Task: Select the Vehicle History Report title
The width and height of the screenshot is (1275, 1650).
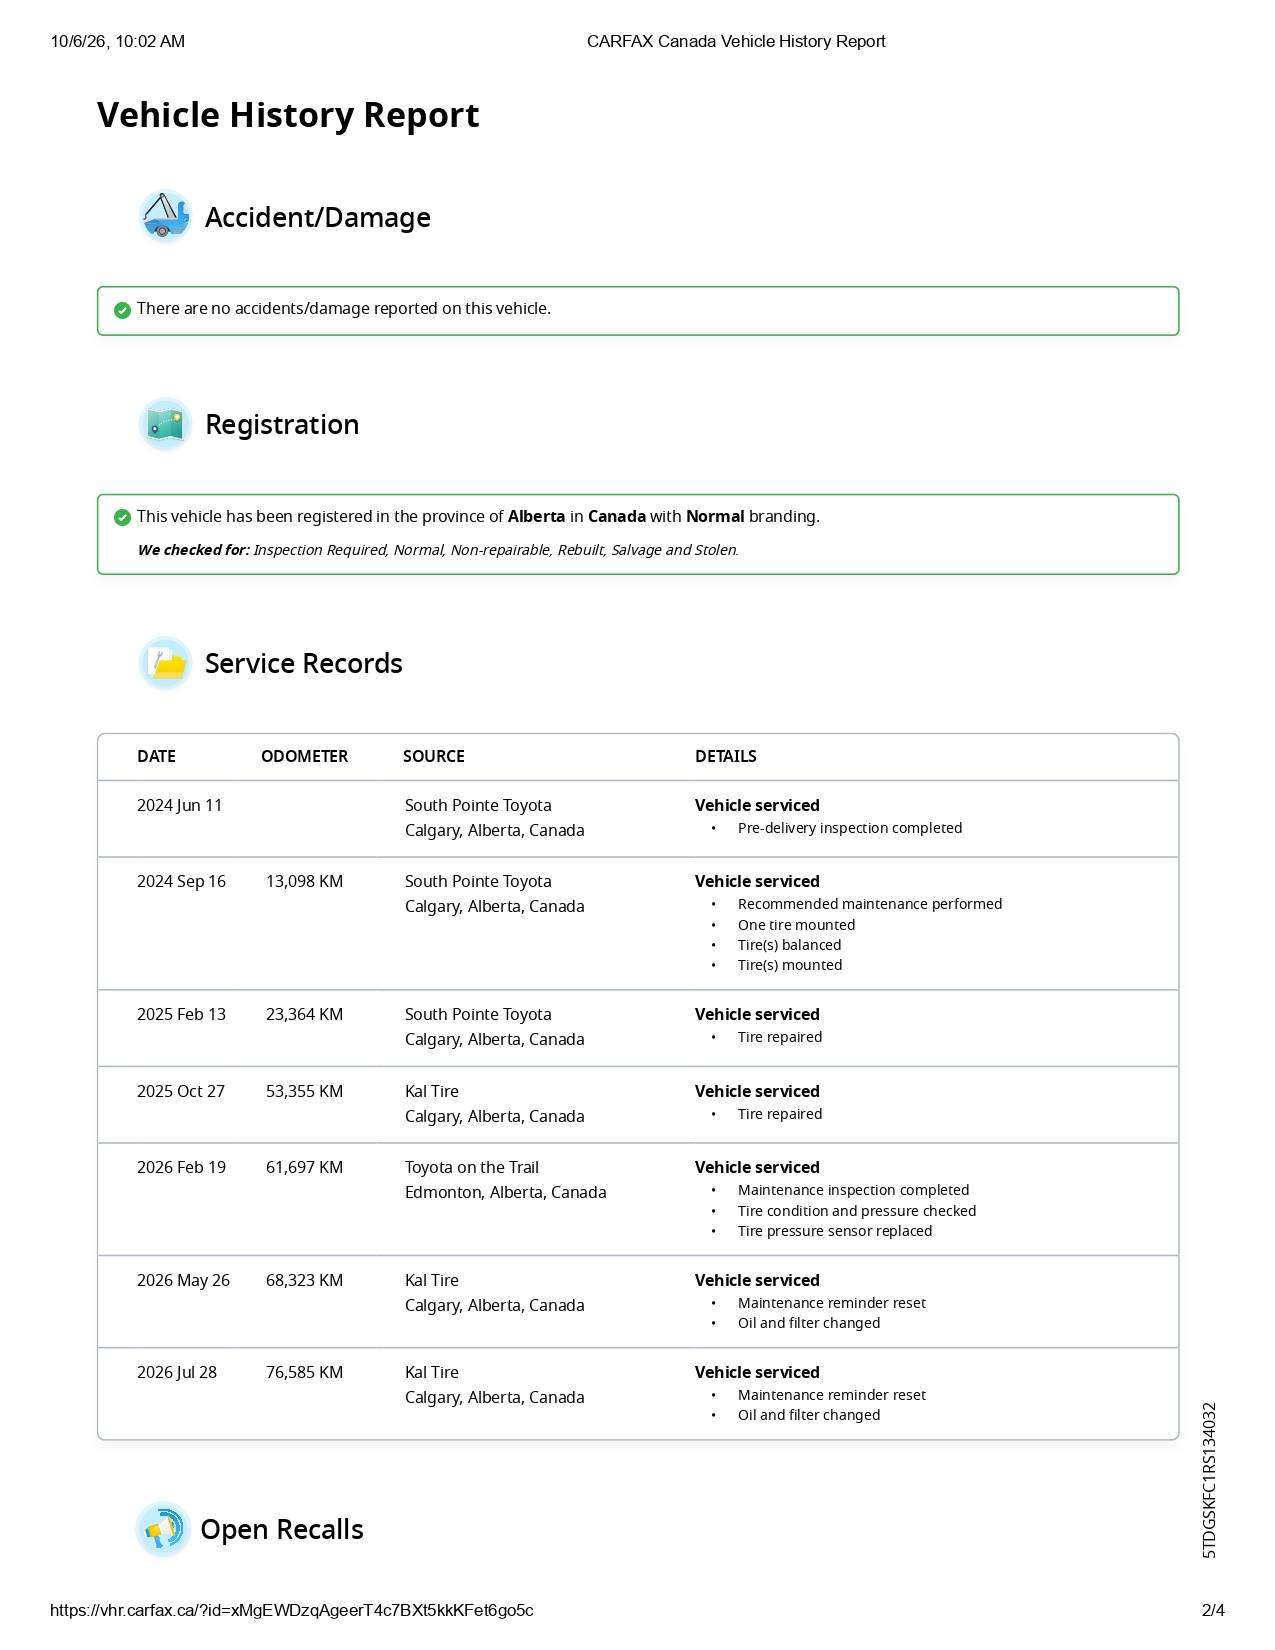Action: coord(288,115)
